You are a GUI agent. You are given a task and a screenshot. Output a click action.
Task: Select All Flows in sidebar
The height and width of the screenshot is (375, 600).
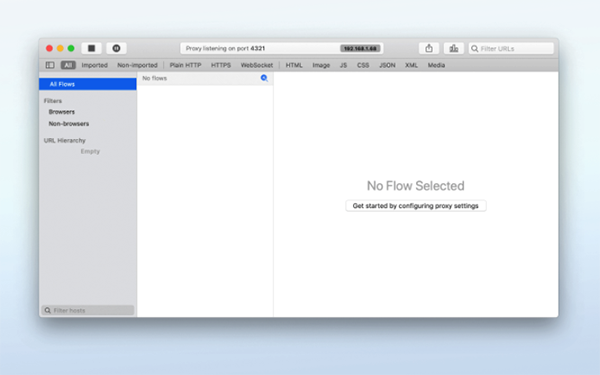88,84
